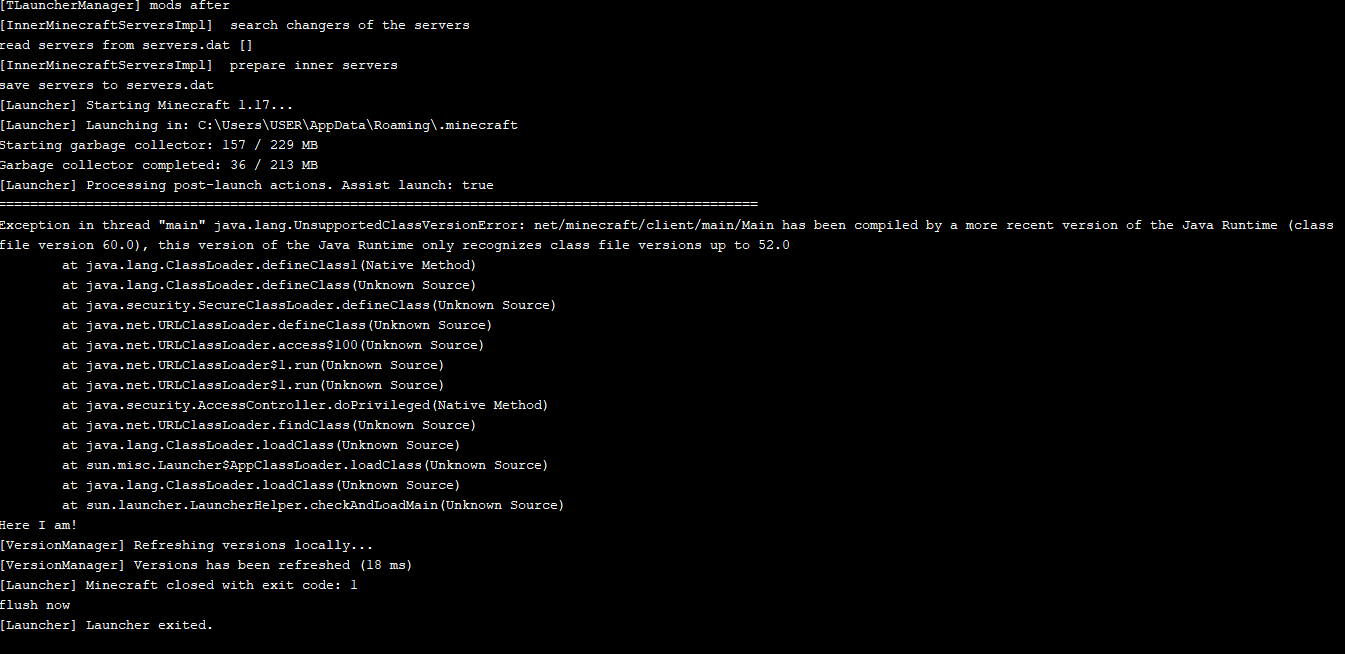The width and height of the screenshot is (1345, 654).
Task: Click the 'Here I am!' log line
Action: 39,525
